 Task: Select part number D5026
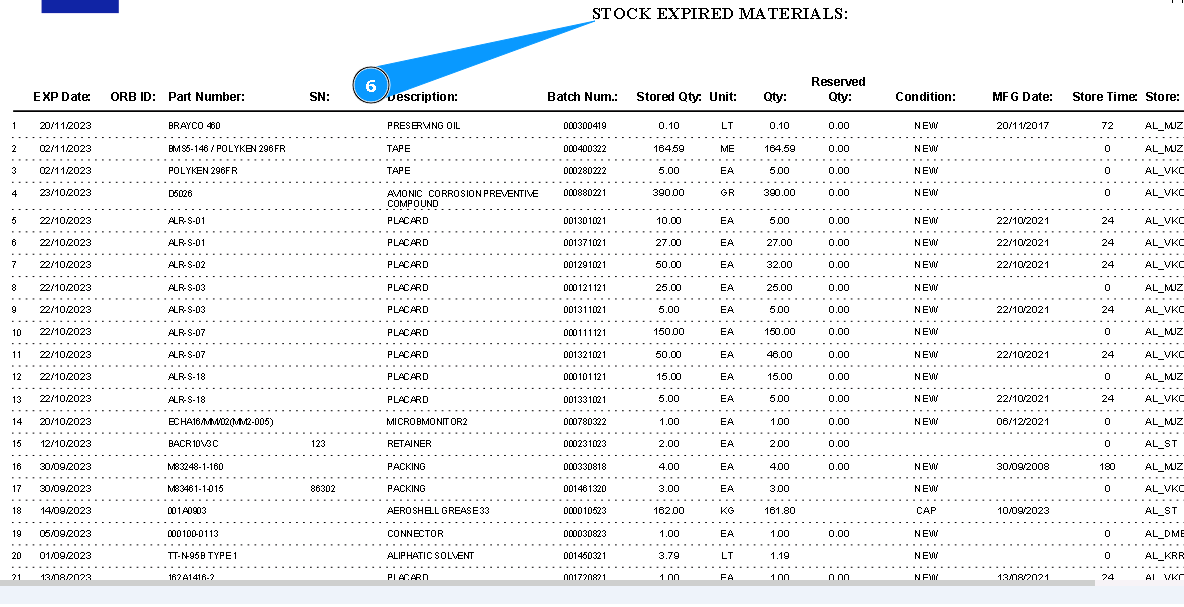(x=180, y=194)
